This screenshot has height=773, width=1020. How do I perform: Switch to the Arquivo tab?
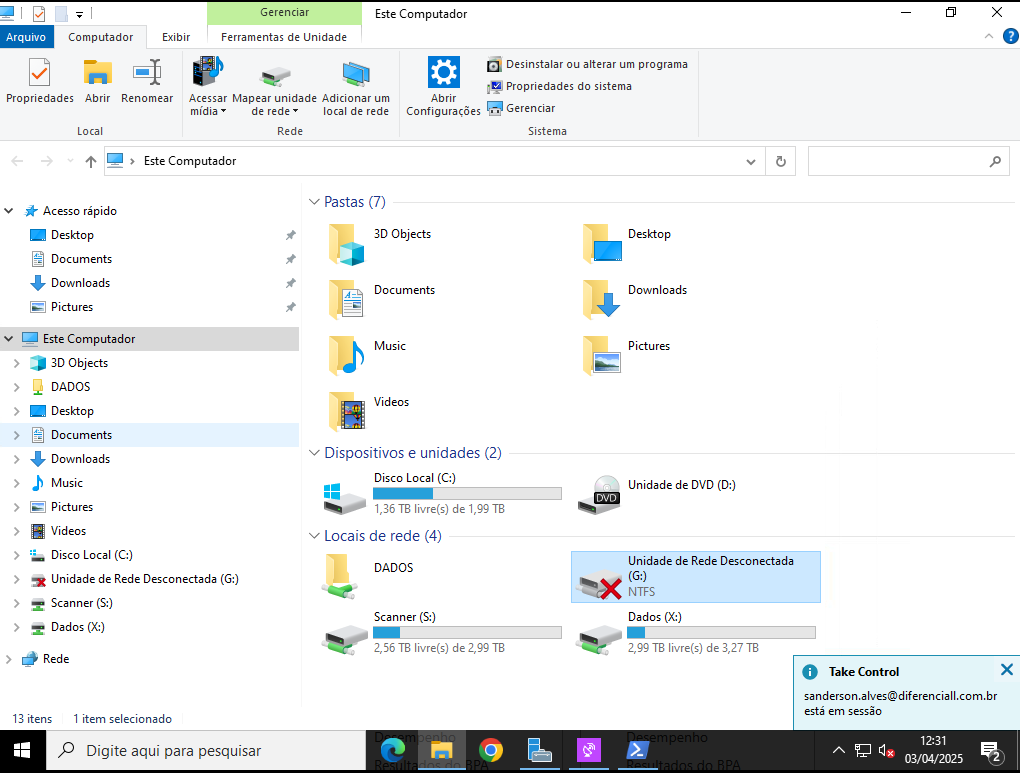point(26,37)
